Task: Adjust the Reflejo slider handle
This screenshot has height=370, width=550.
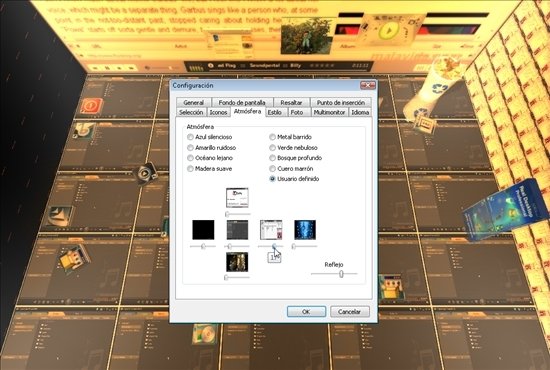Action: tap(341, 274)
